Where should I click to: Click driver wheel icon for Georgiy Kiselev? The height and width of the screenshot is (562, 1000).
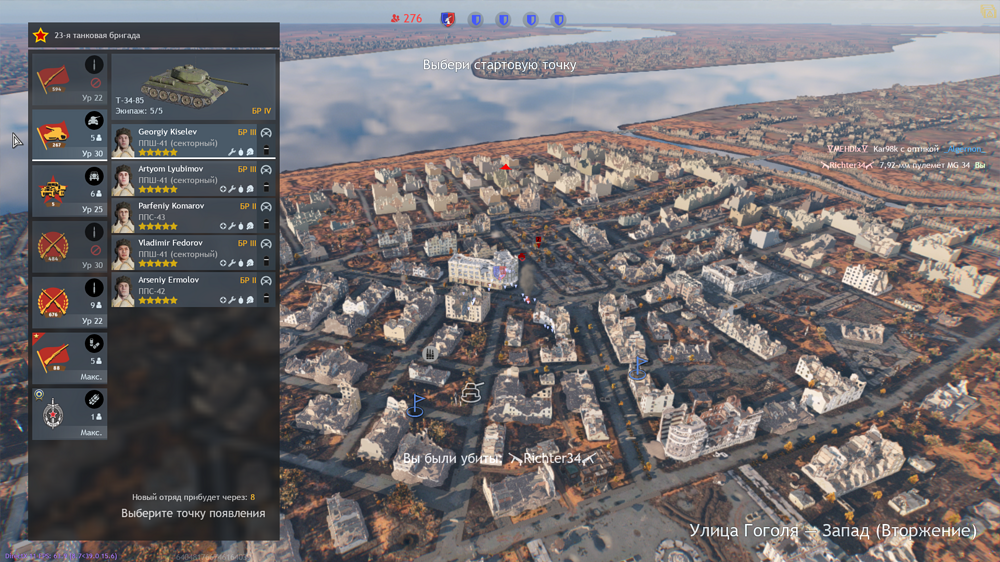click(x=266, y=133)
